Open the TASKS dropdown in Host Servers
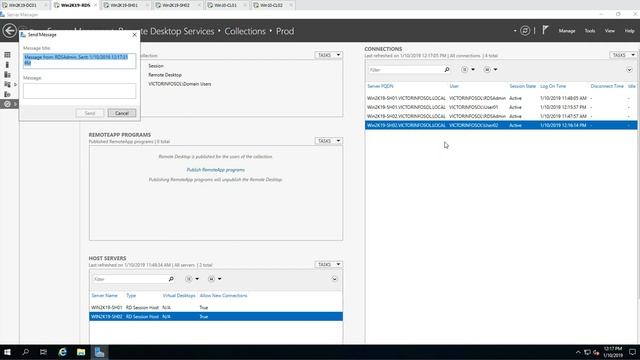 click(x=329, y=264)
